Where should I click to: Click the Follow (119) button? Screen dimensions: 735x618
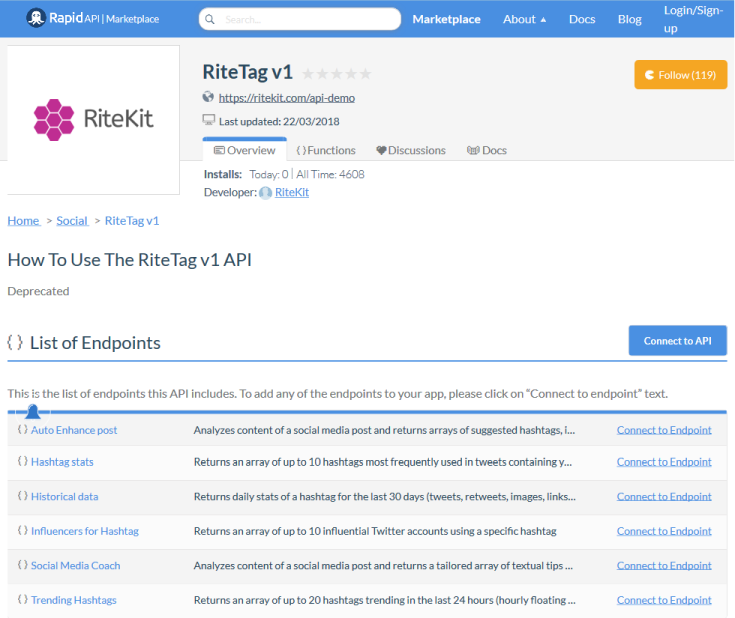681,75
